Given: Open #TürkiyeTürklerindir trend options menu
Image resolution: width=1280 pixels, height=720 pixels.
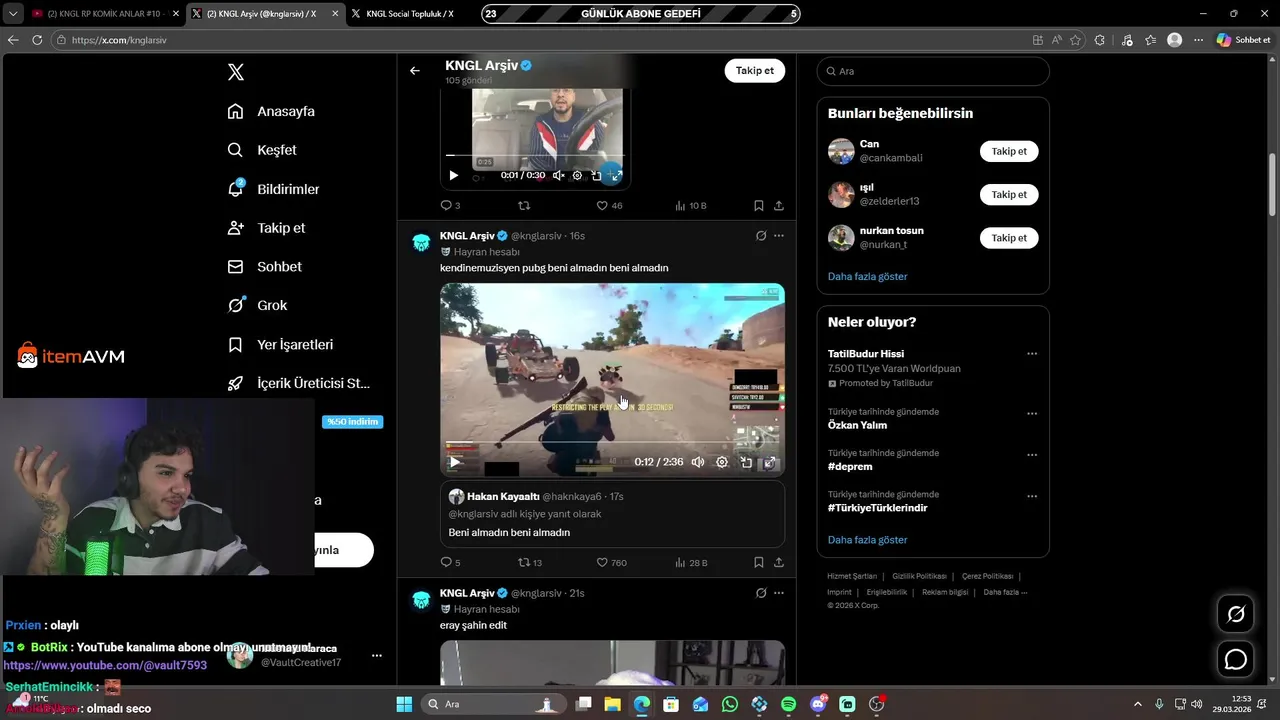Looking at the screenshot, I should pos(1032,496).
